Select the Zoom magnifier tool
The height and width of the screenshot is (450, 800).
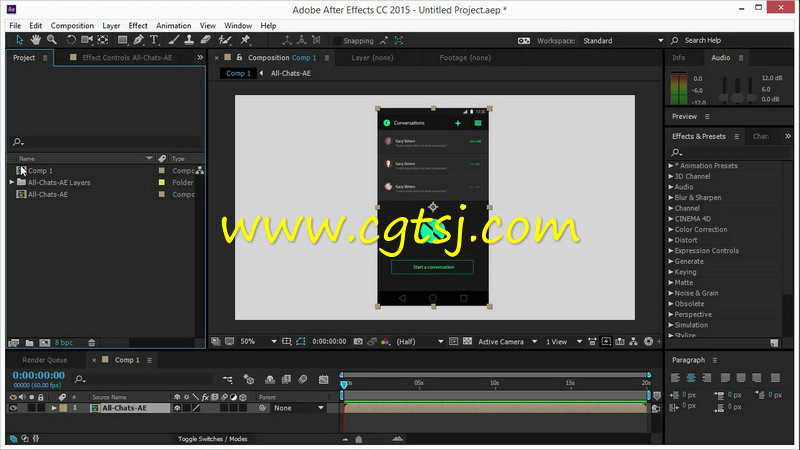pos(52,40)
